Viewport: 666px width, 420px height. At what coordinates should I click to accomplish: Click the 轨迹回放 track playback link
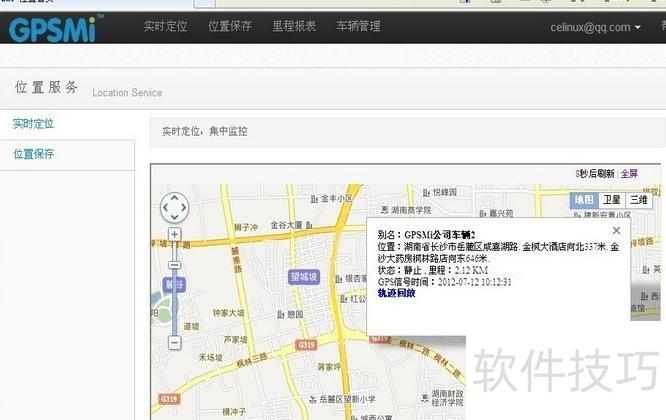[397, 293]
